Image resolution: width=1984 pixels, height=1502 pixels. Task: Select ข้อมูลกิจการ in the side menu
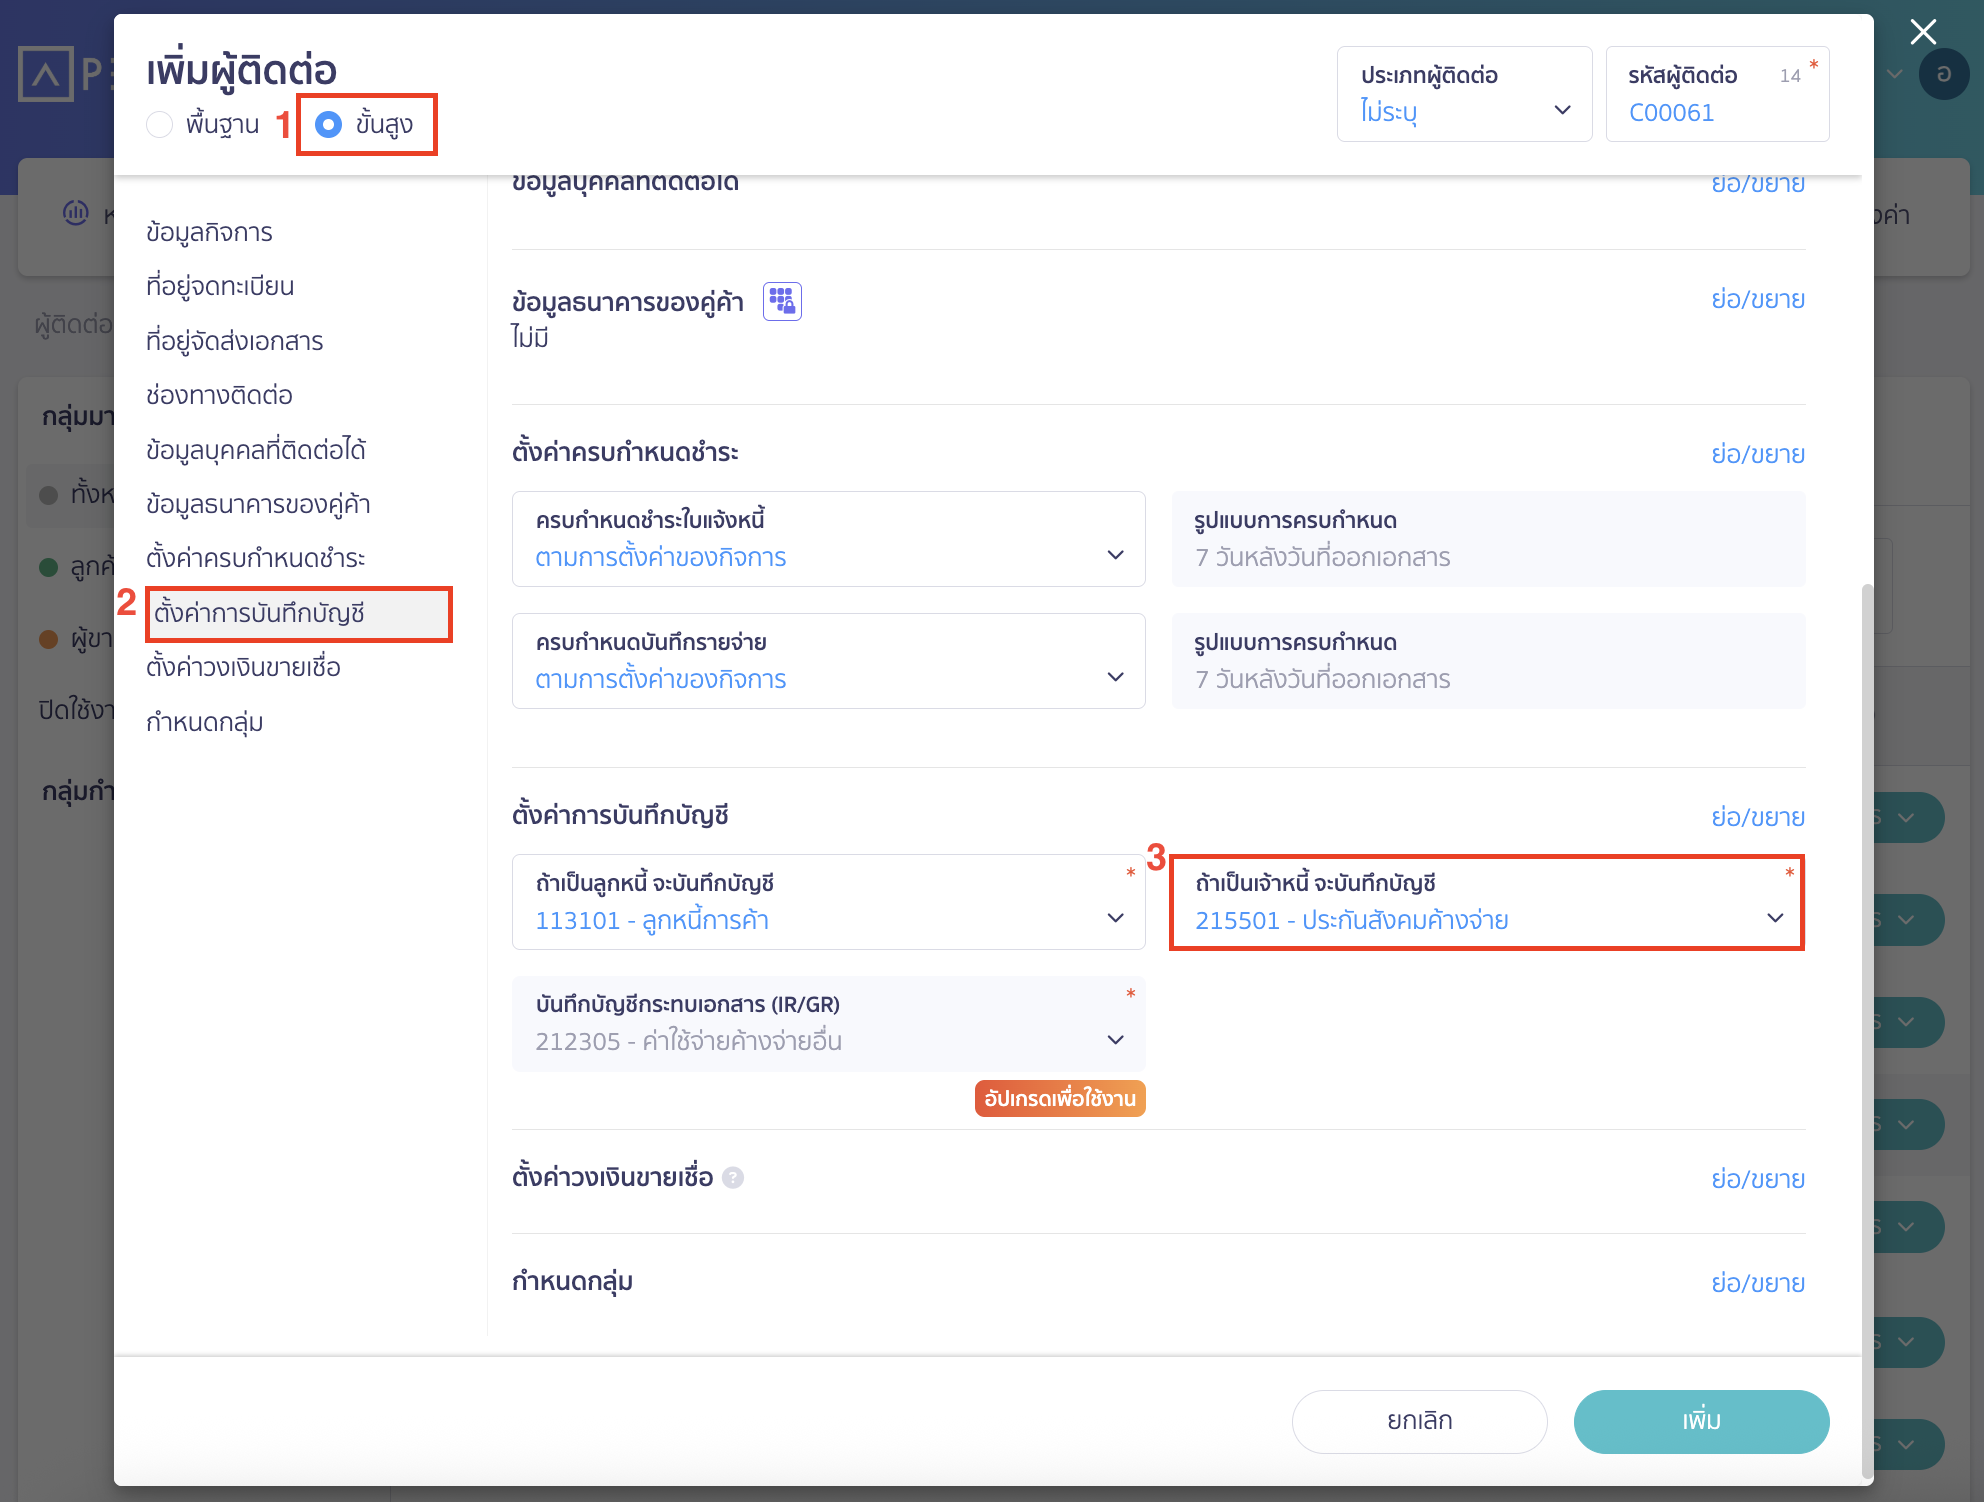tap(209, 232)
